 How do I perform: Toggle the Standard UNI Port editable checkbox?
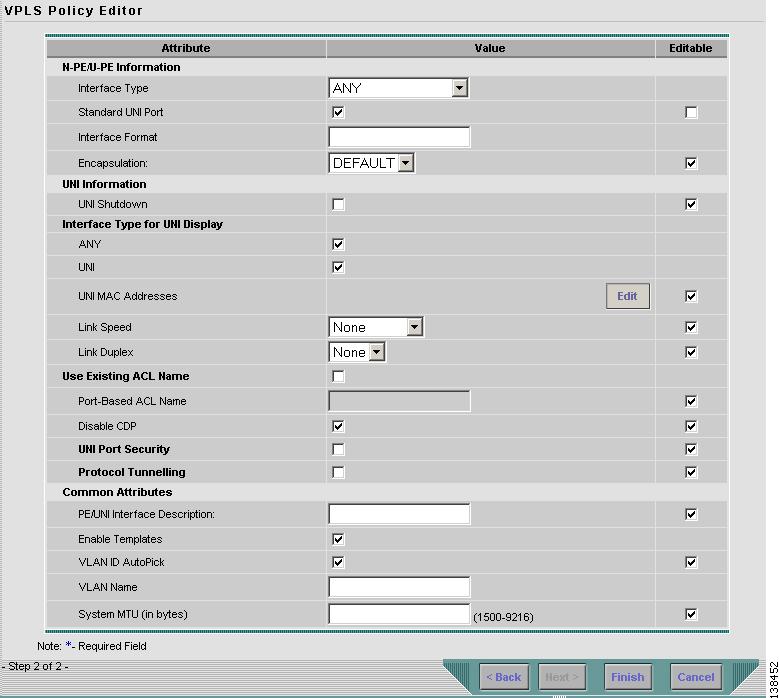click(x=691, y=112)
